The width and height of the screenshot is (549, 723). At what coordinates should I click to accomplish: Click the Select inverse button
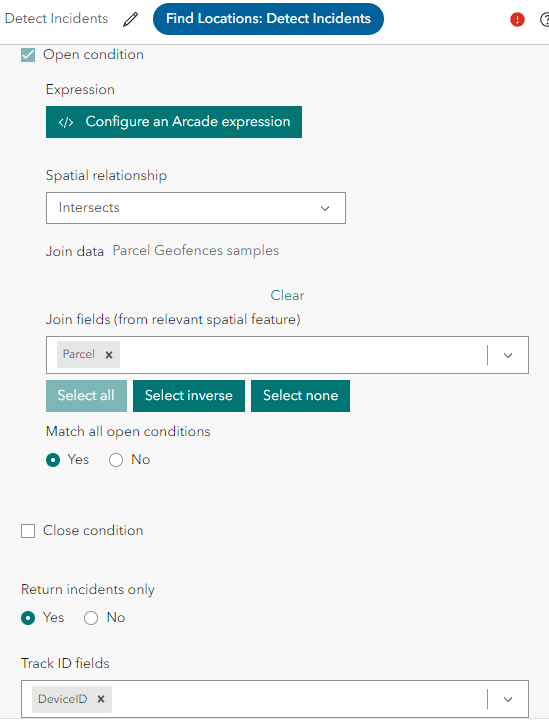click(x=189, y=396)
